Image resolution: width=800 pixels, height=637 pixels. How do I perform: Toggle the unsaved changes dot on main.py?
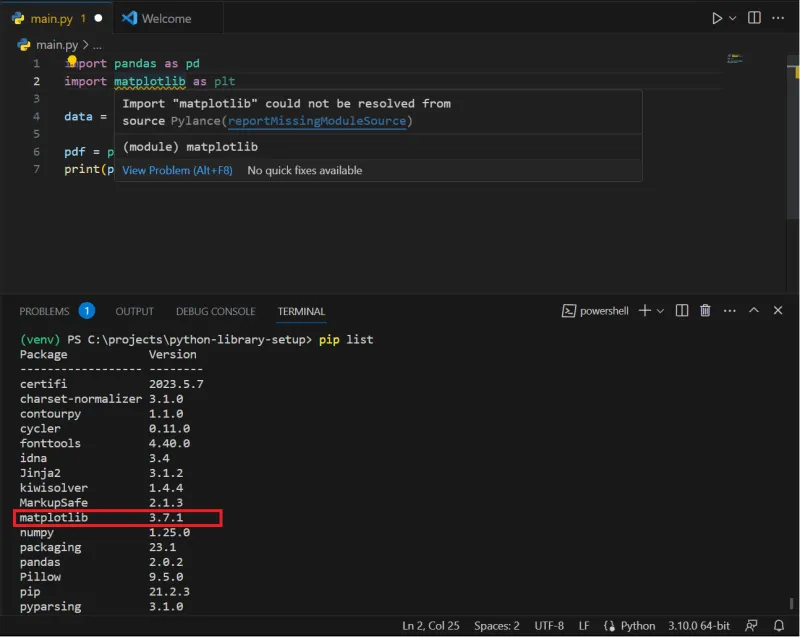[x=97, y=17]
